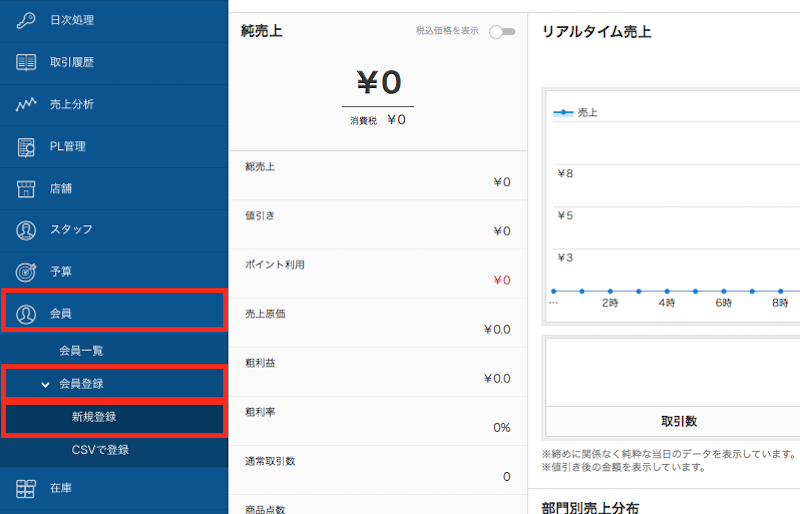Collapse 会員登録 chevron arrow

point(45,384)
